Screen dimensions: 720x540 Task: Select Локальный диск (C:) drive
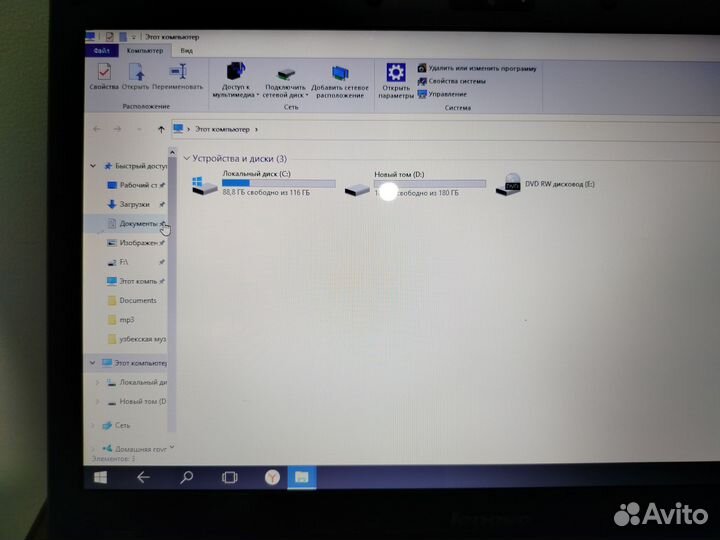point(264,183)
